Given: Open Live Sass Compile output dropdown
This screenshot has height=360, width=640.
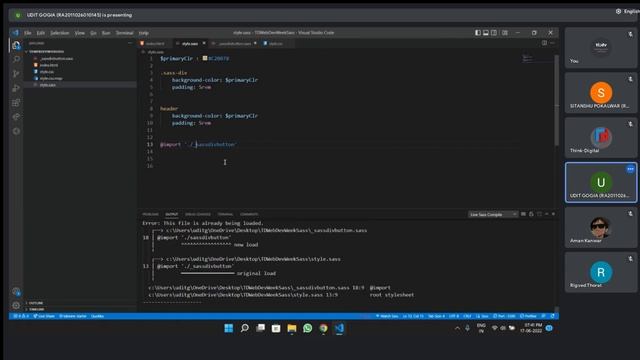Looking at the screenshot, I should [x=493, y=214].
